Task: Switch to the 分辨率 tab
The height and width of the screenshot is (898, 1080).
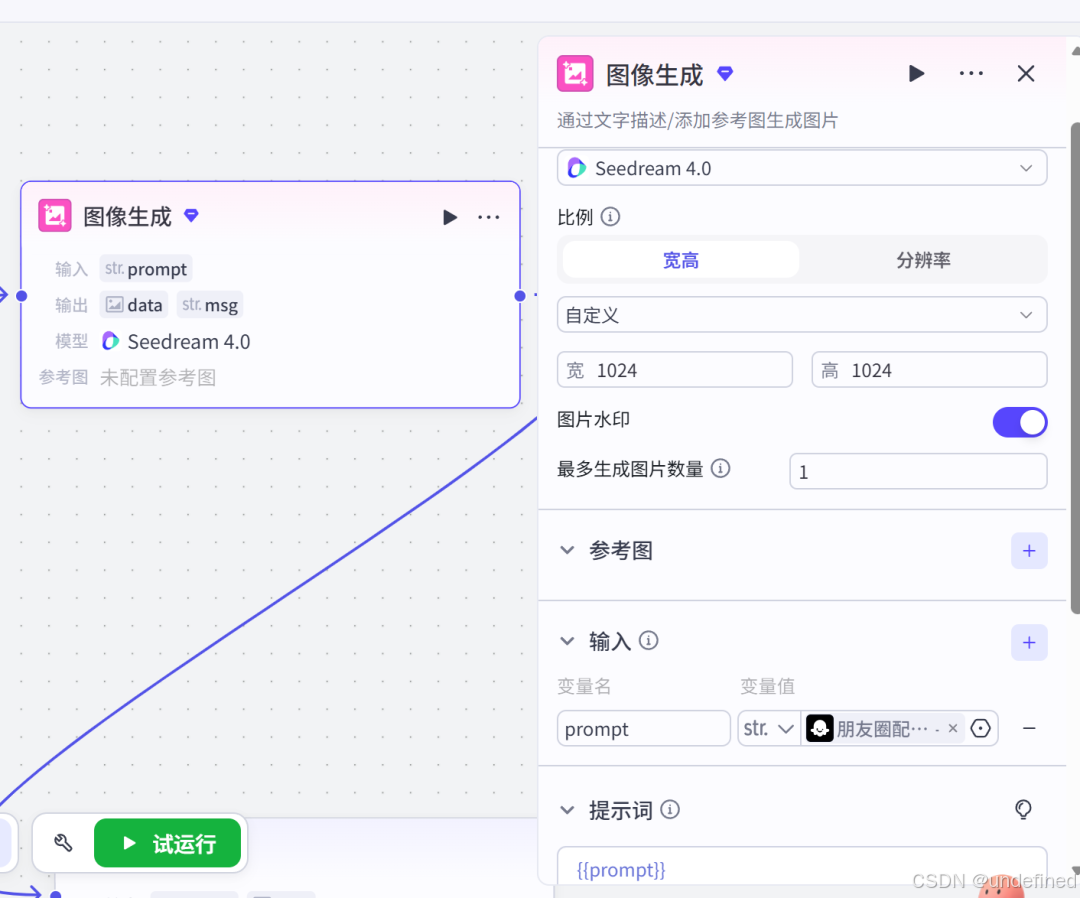Action: (x=922, y=259)
